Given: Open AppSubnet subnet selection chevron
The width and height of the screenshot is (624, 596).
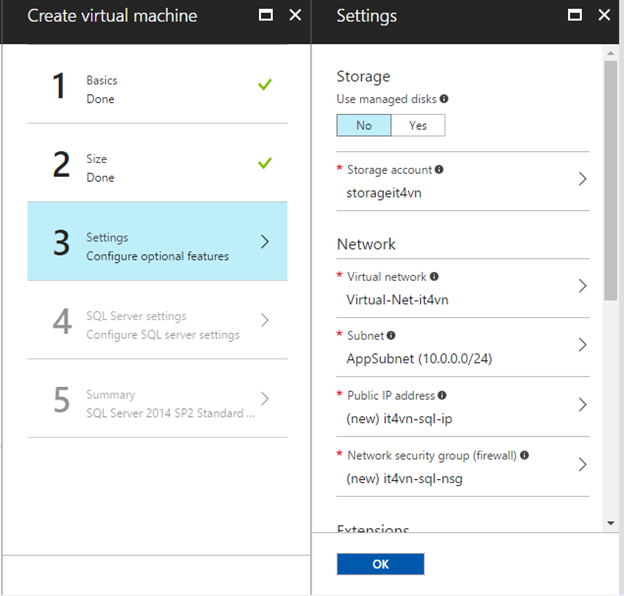Looking at the screenshot, I should click(582, 346).
